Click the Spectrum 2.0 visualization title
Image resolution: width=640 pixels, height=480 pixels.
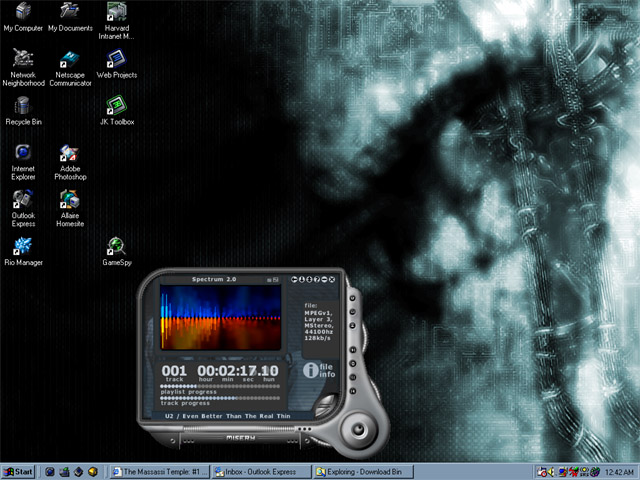[x=214, y=279]
